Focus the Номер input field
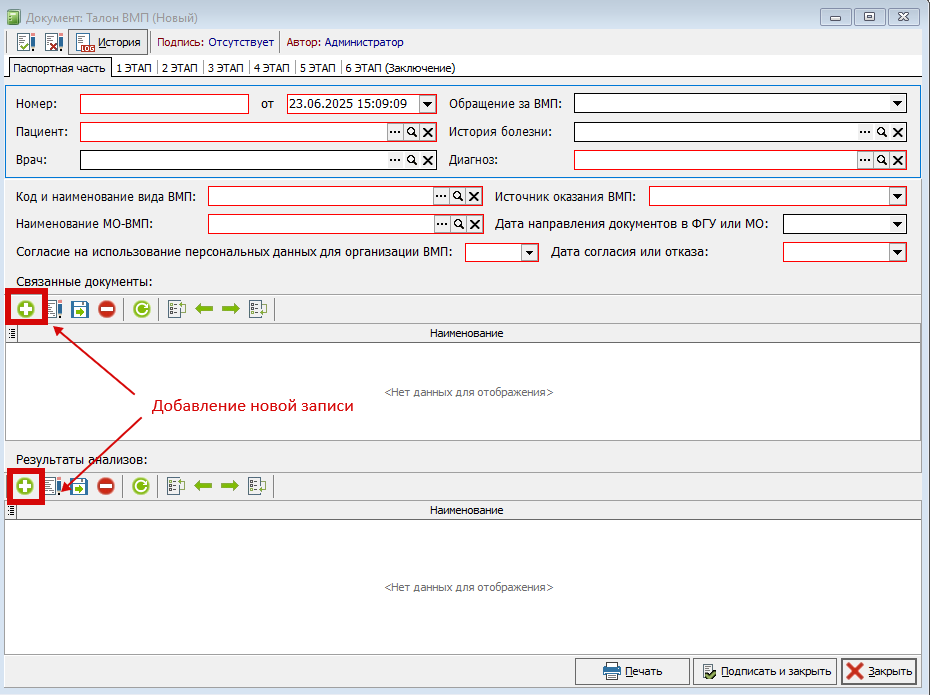Viewport: 930px width, 695px height. click(x=164, y=104)
